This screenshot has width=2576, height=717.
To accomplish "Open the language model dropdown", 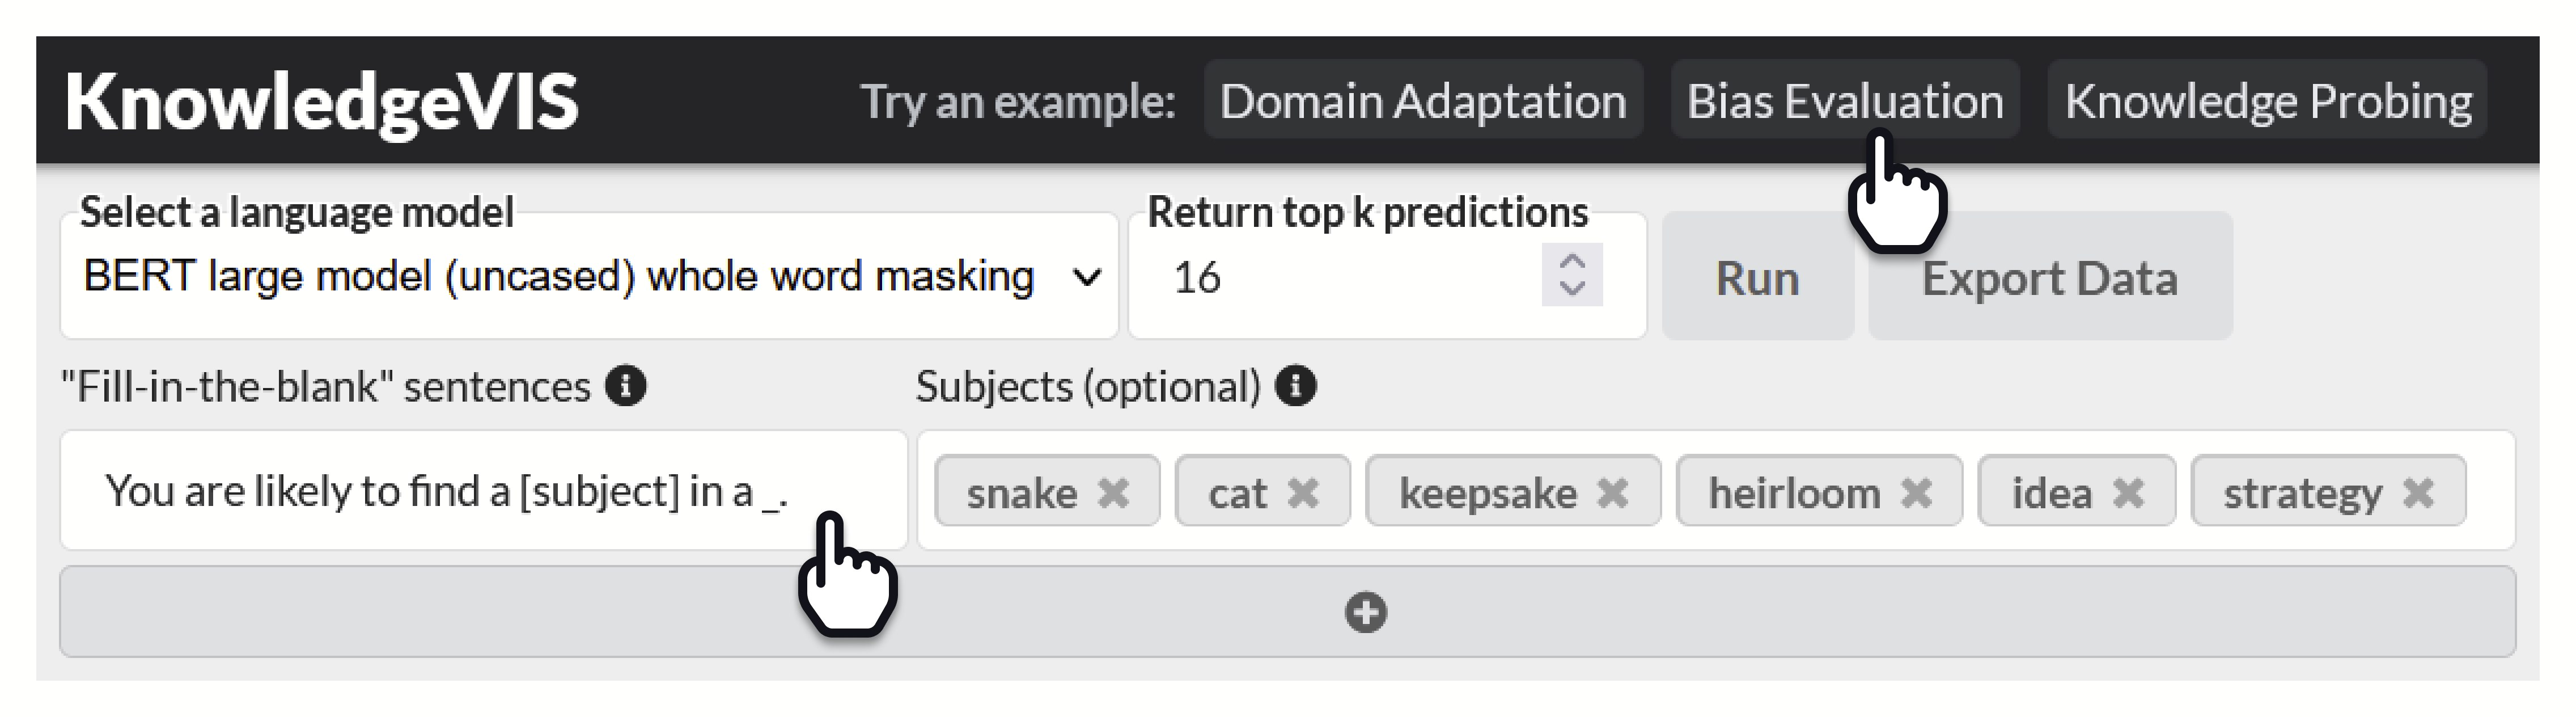I will [x=588, y=277].
